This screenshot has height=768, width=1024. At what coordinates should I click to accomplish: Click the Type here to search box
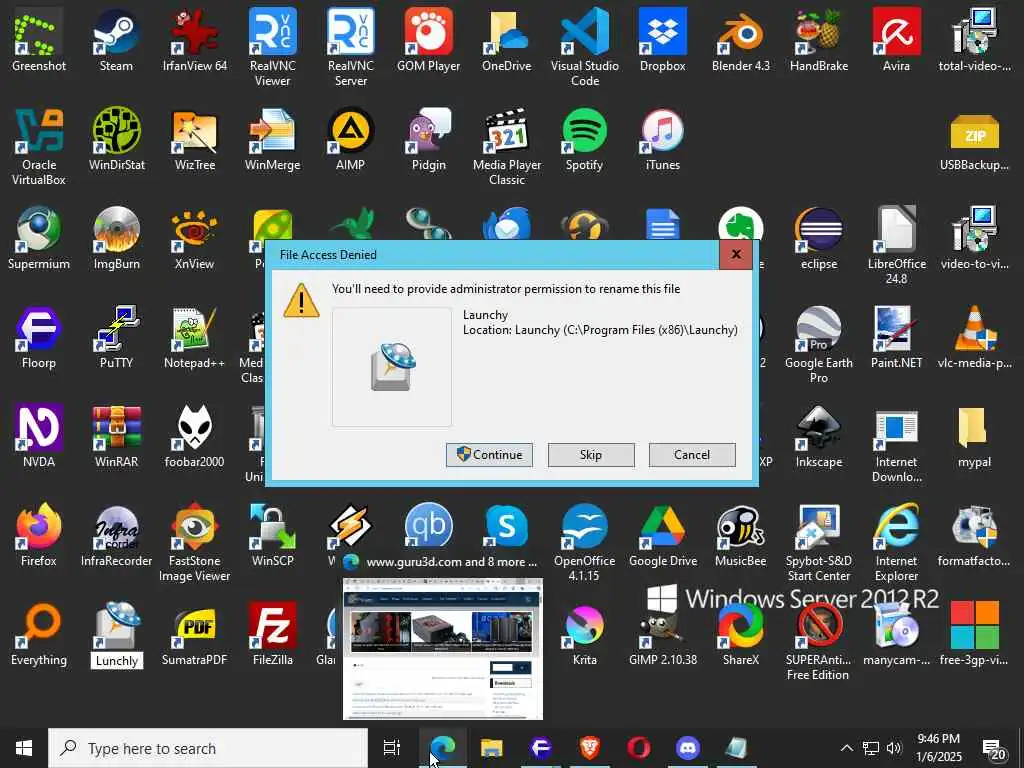click(208, 748)
